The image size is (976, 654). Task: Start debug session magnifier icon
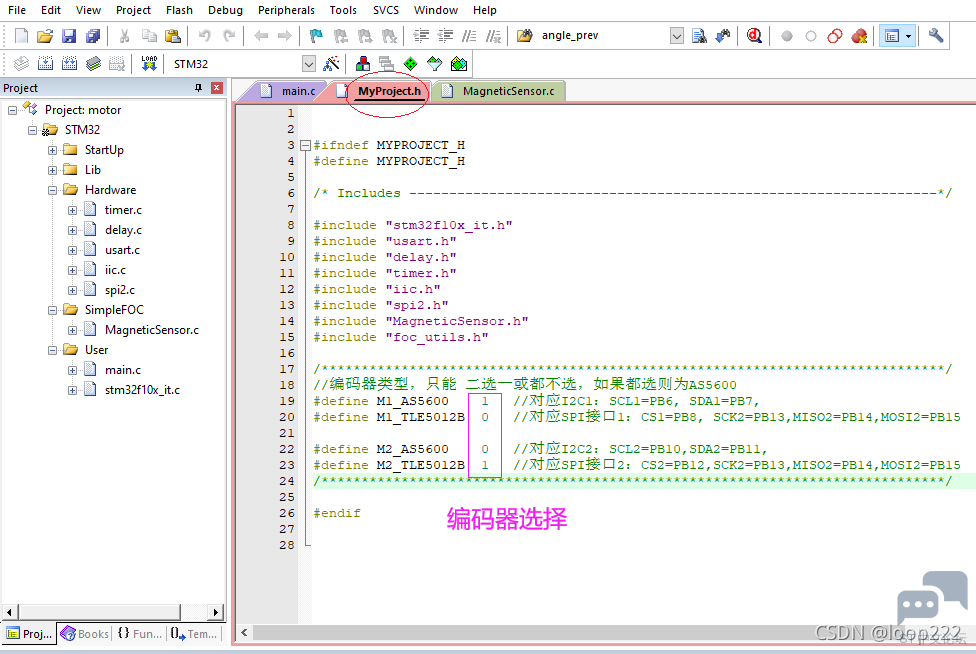point(754,36)
